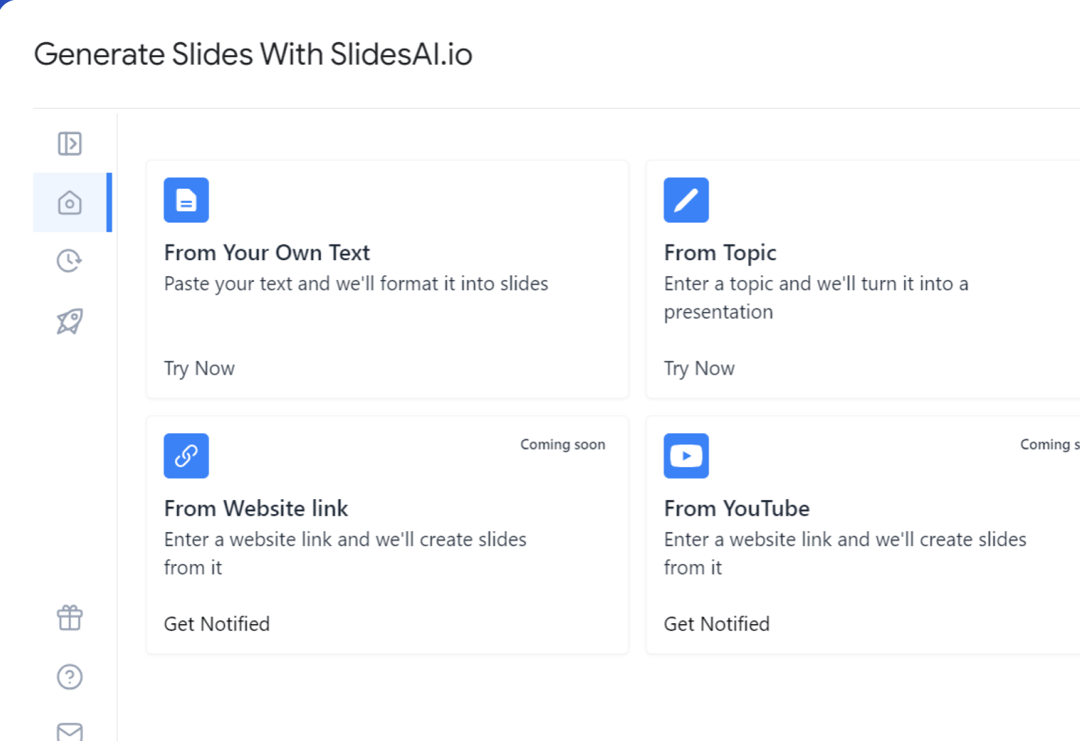
Task: Select the rocket upgrade sidebar icon
Action: click(x=70, y=321)
